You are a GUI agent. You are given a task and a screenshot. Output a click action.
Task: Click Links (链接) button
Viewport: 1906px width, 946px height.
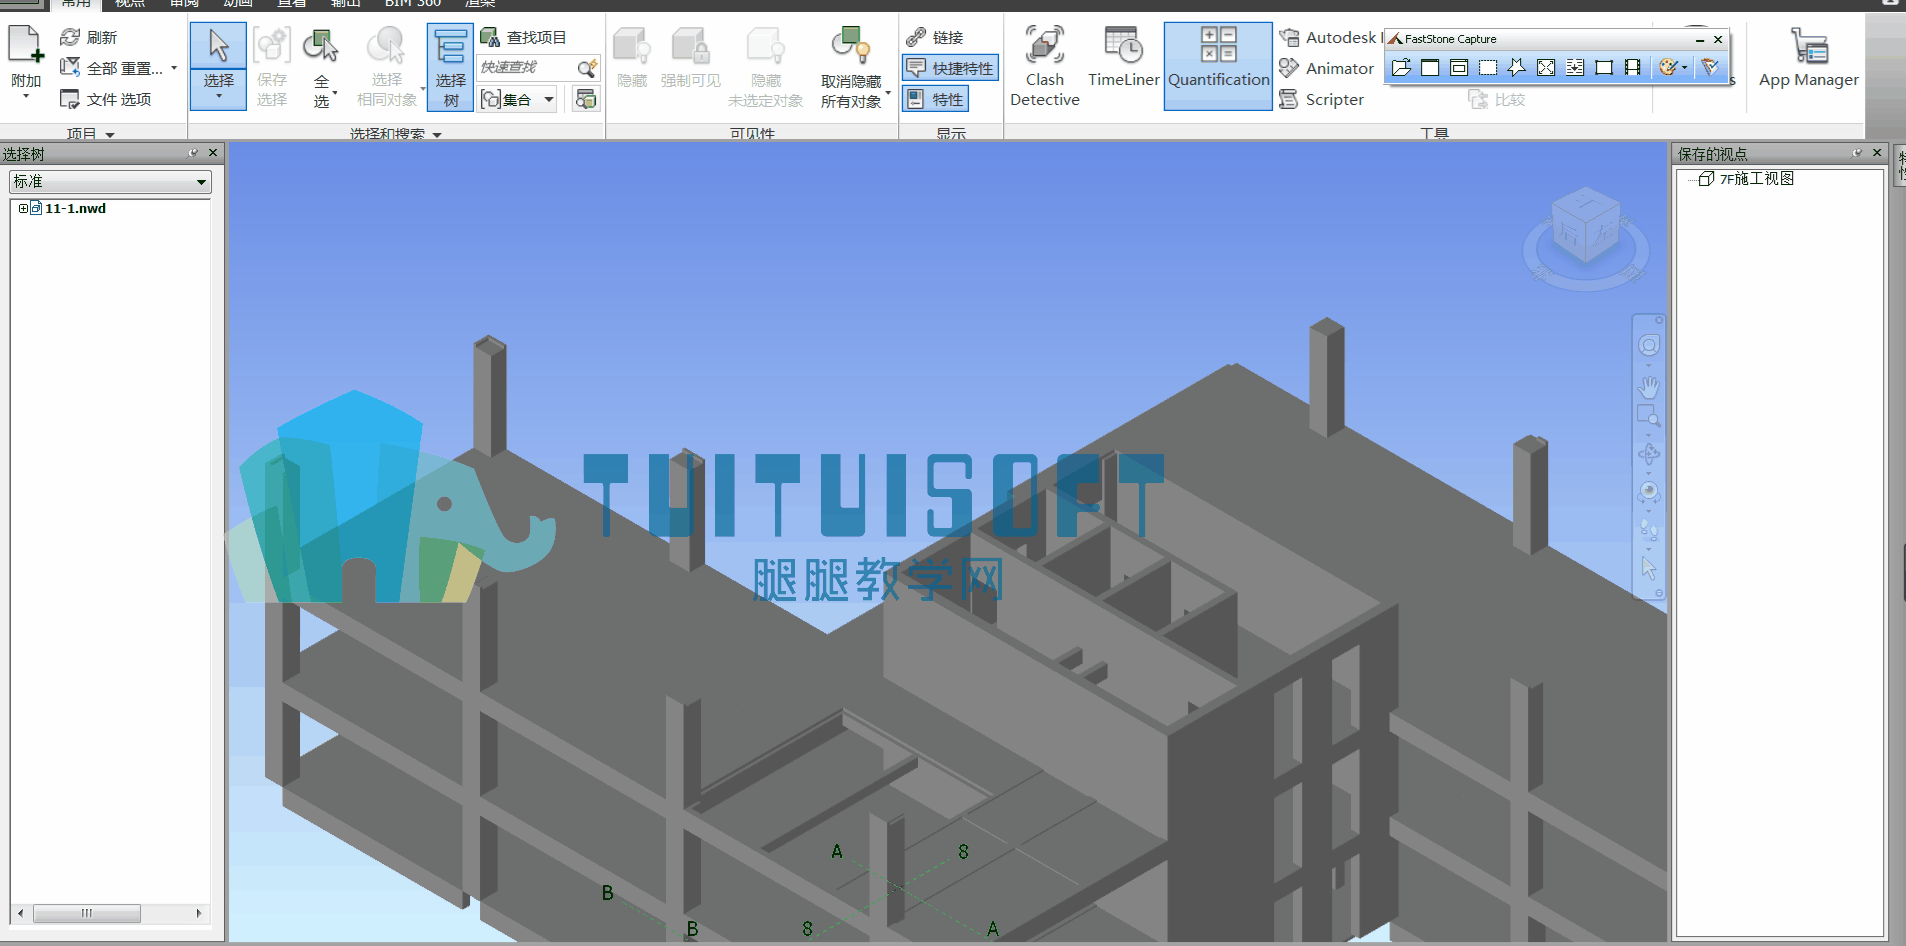[935, 37]
